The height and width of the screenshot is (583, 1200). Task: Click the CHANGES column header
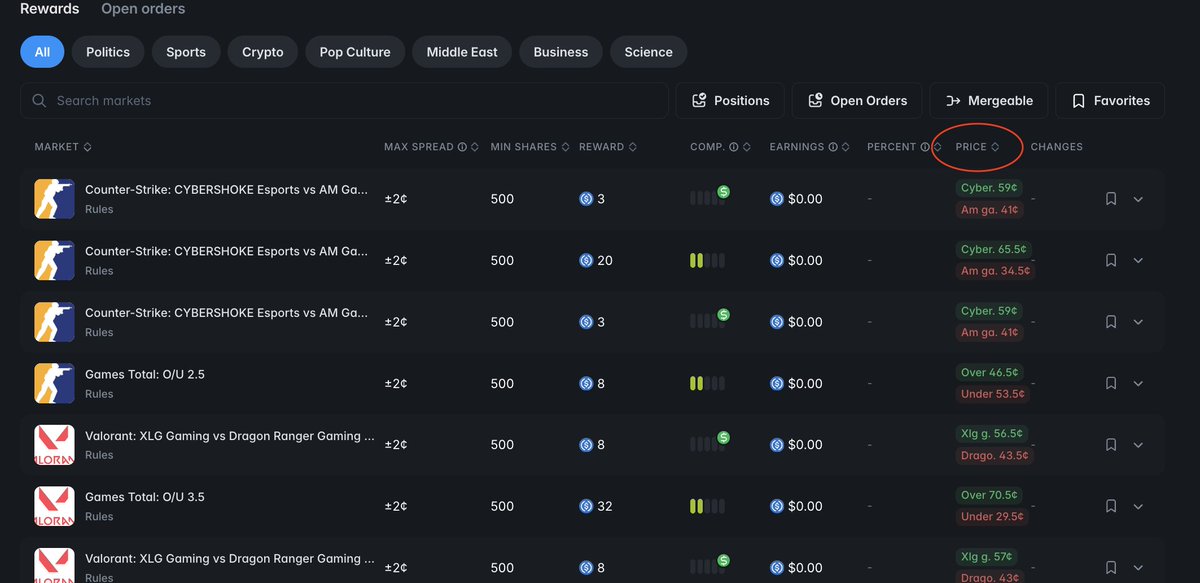point(1057,147)
